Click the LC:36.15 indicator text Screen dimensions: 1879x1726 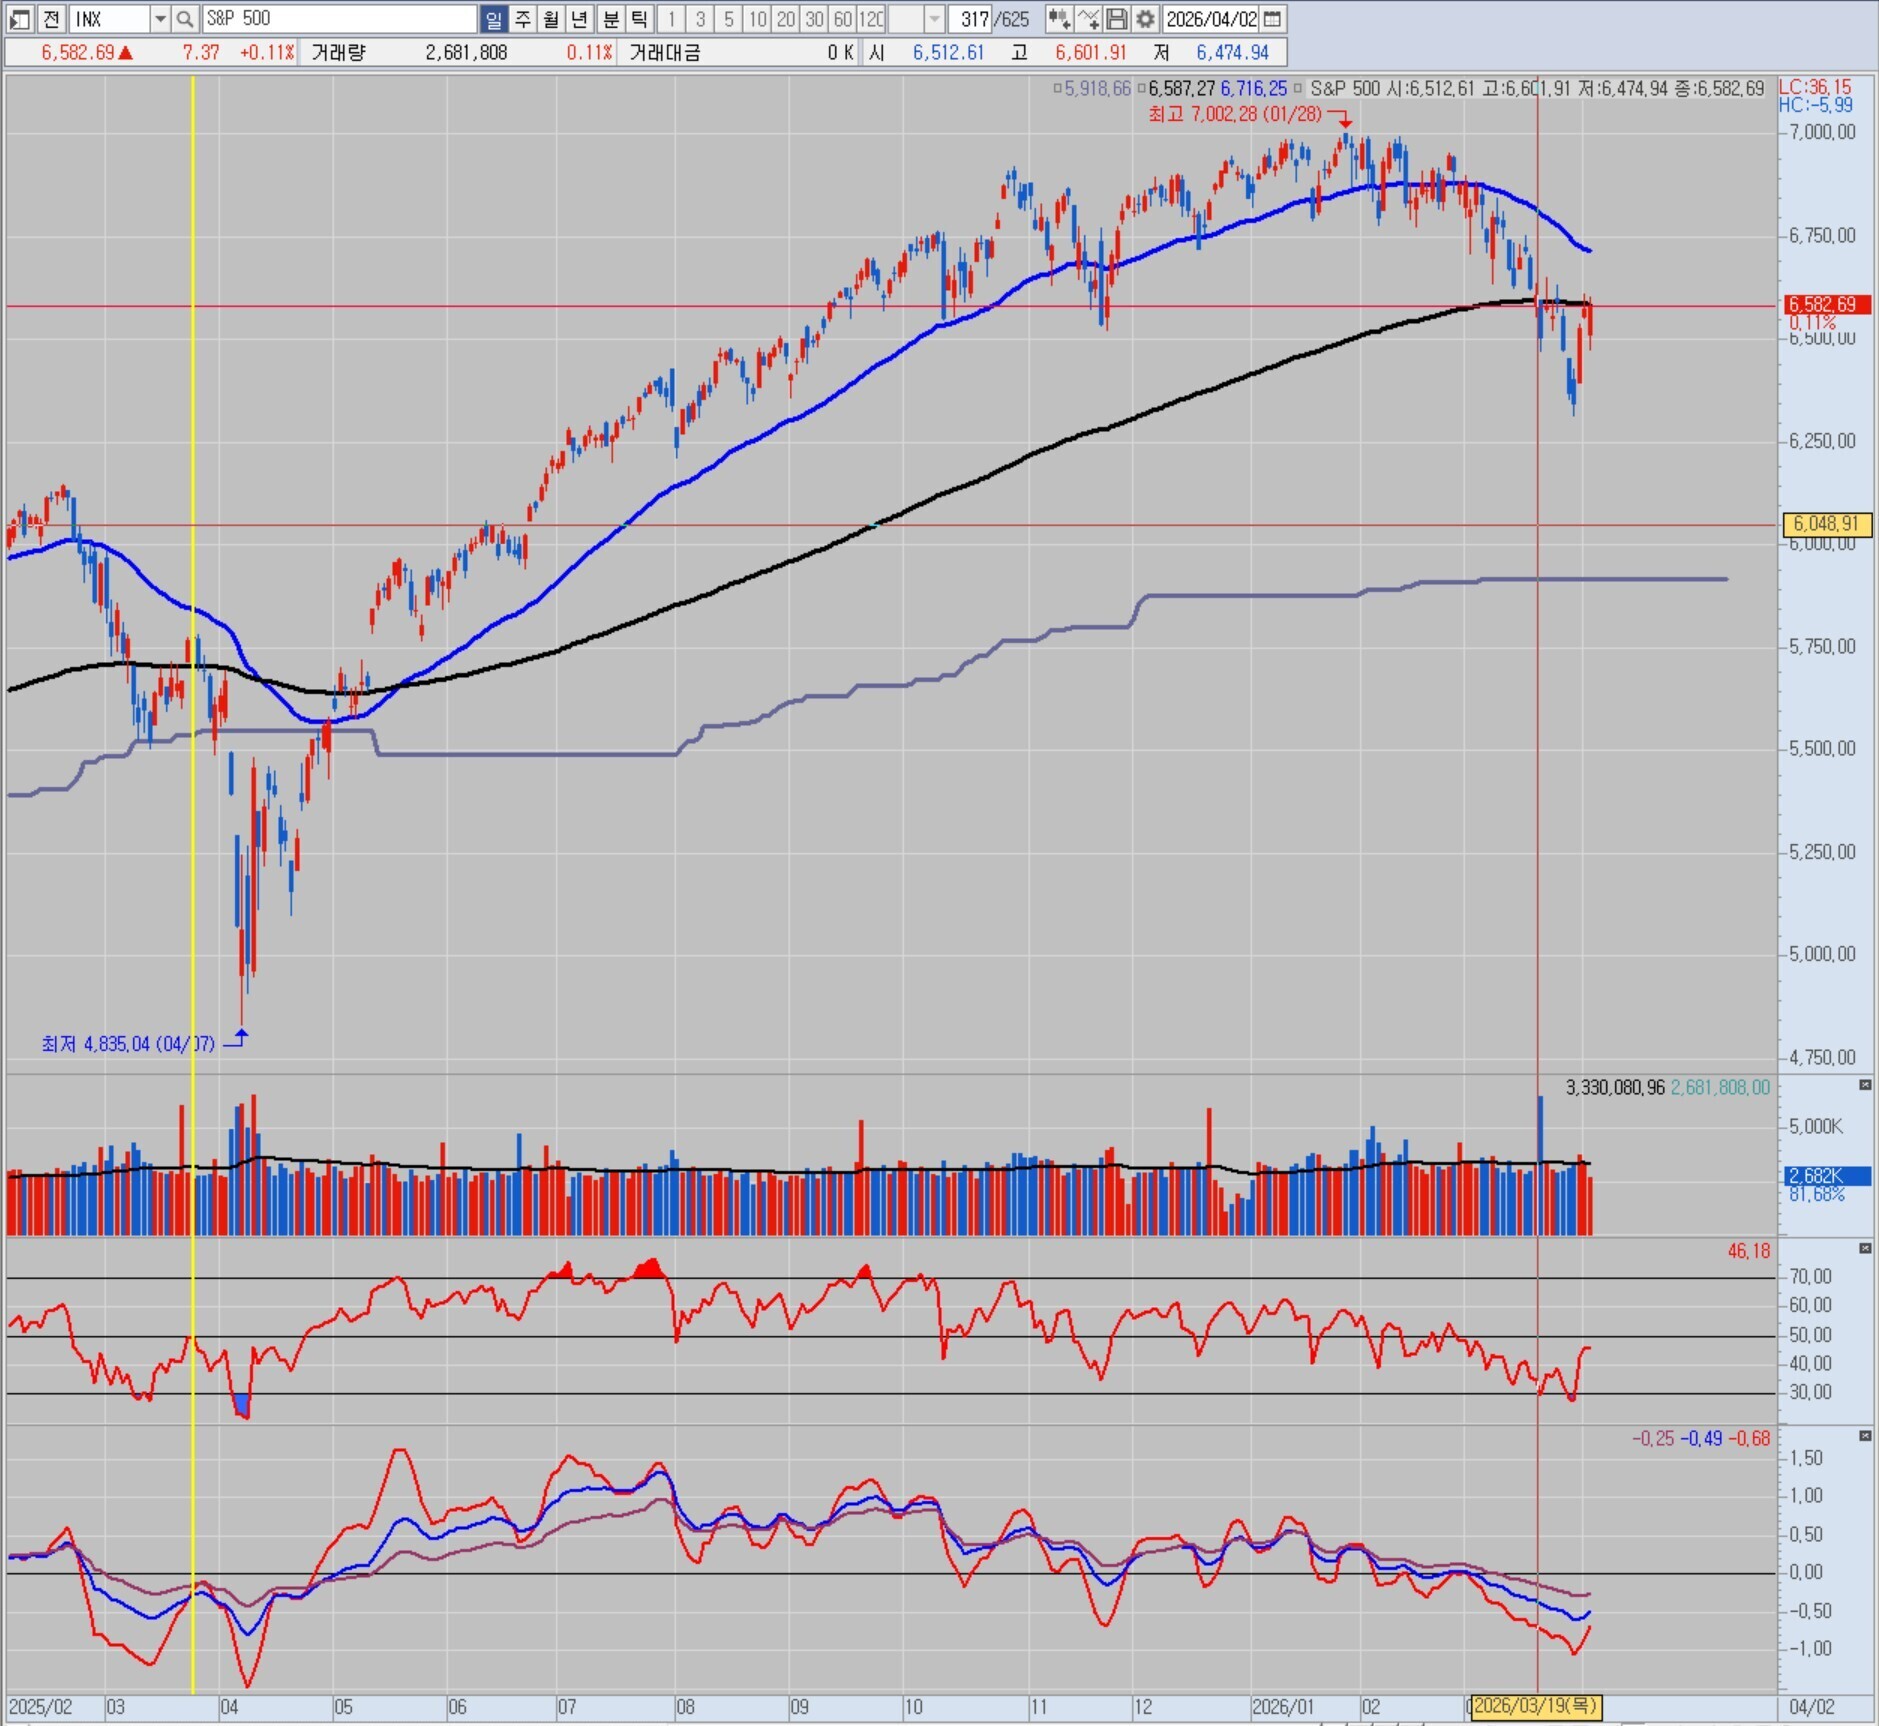point(1815,87)
